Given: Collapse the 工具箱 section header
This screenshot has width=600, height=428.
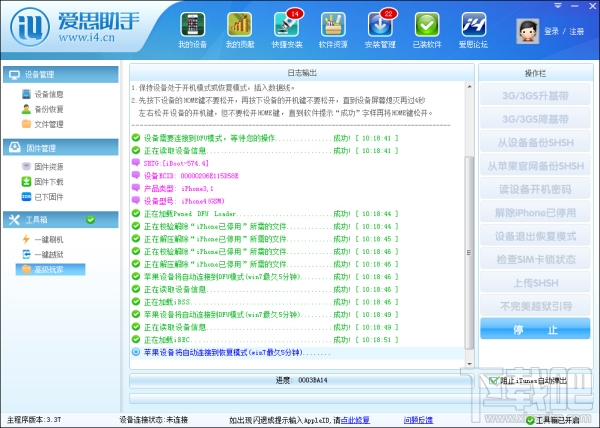Looking at the screenshot, I should [61, 220].
